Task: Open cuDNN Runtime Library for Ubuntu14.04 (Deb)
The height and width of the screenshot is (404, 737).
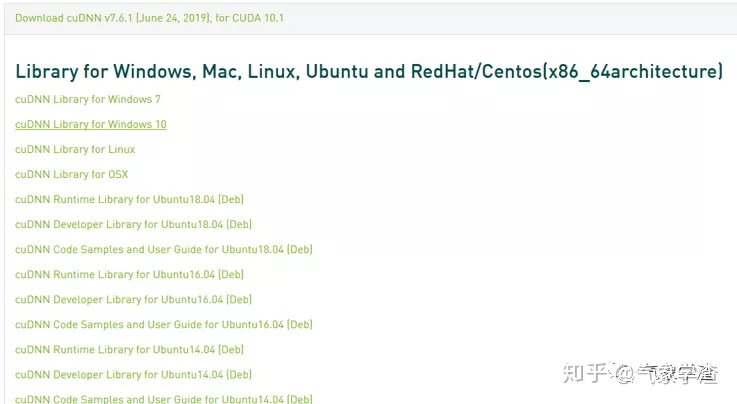Action: [129, 350]
